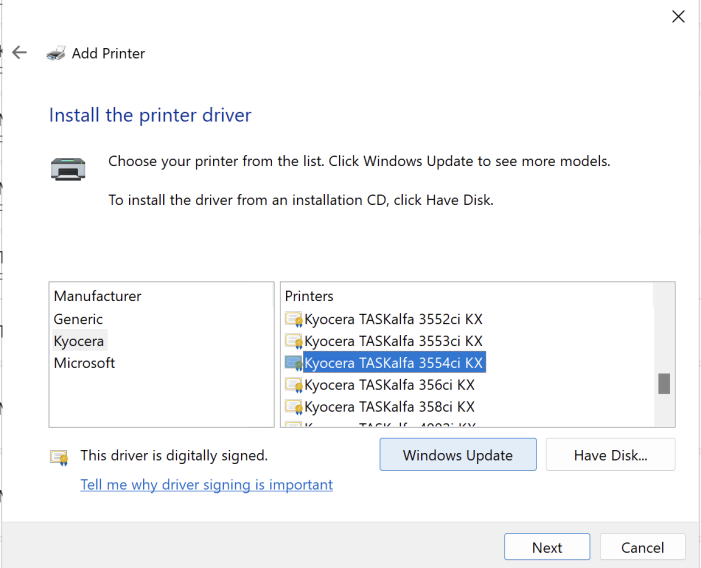Image resolution: width=701 pixels, height=568 pixels.
Task: Select Kyocera manufacturer
Action: click(79, 341)
